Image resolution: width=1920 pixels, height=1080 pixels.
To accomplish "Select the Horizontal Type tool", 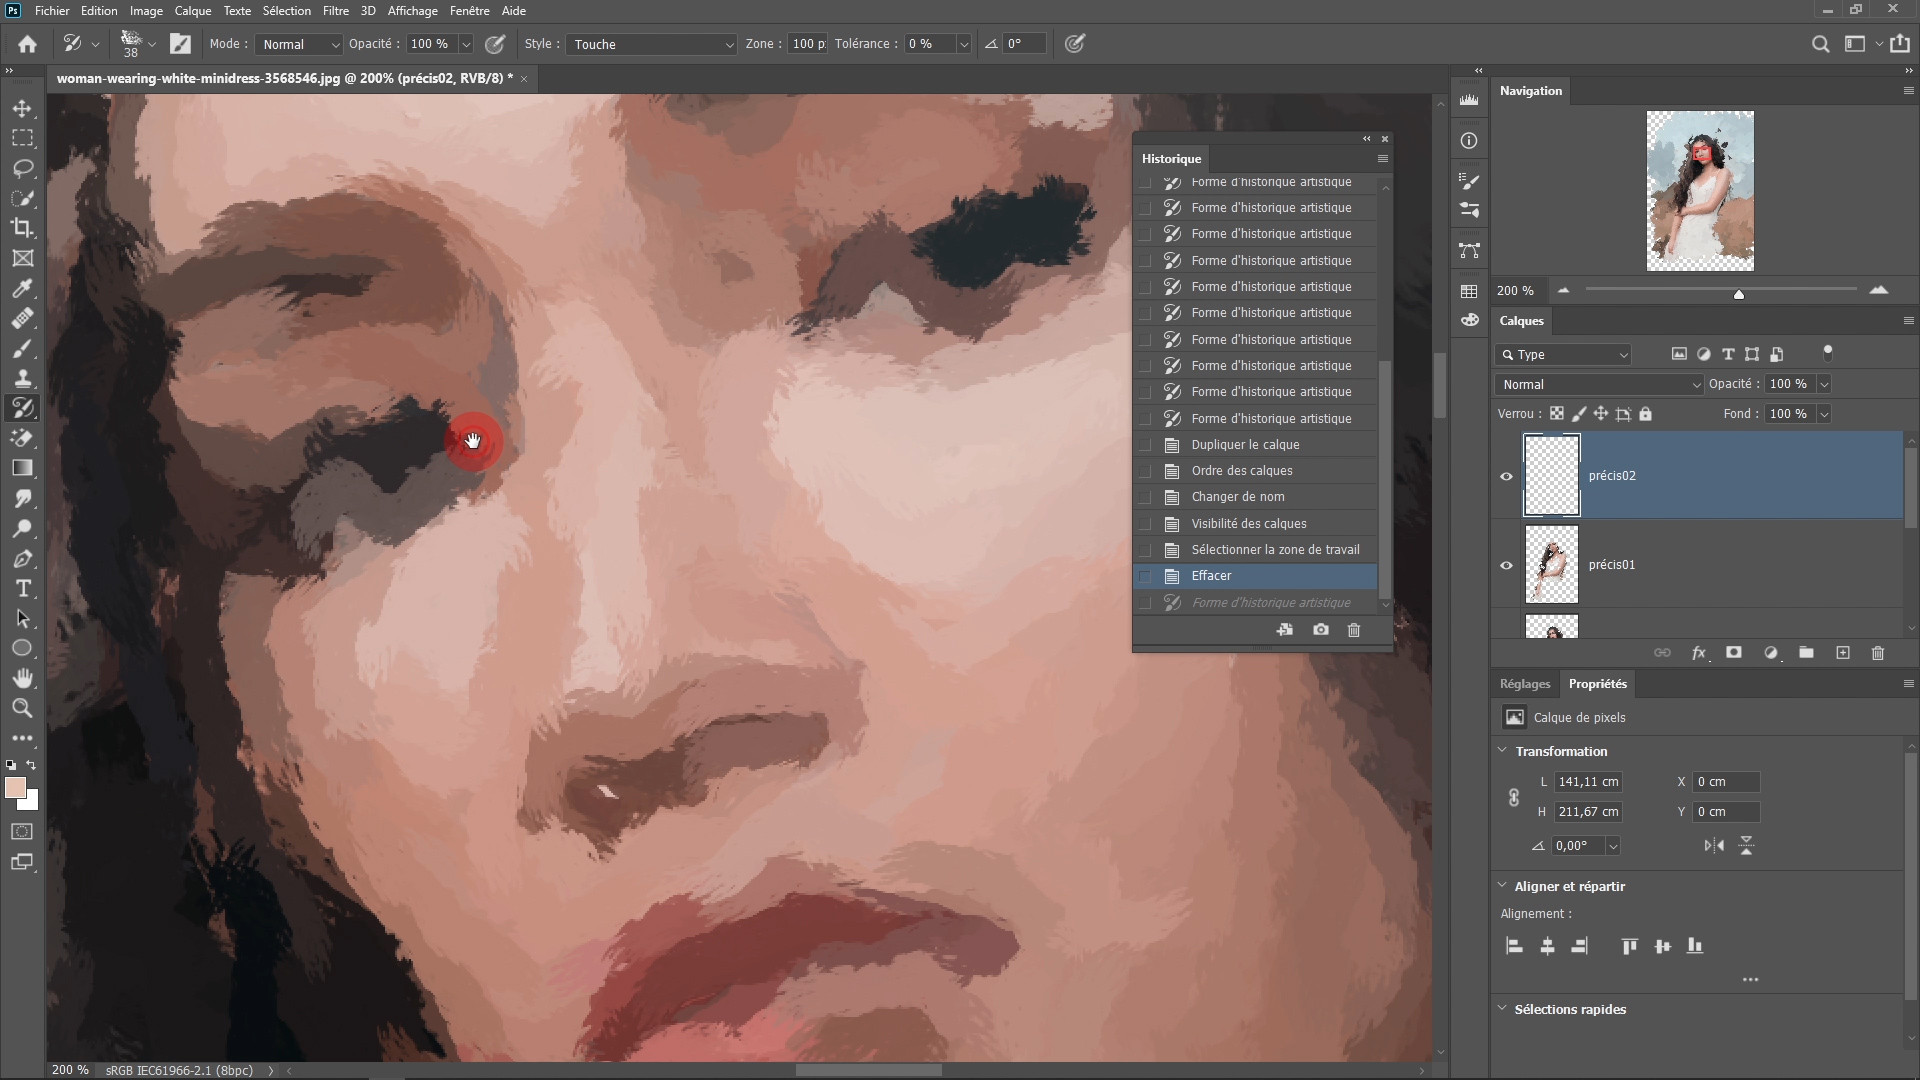I will (22, 588).
